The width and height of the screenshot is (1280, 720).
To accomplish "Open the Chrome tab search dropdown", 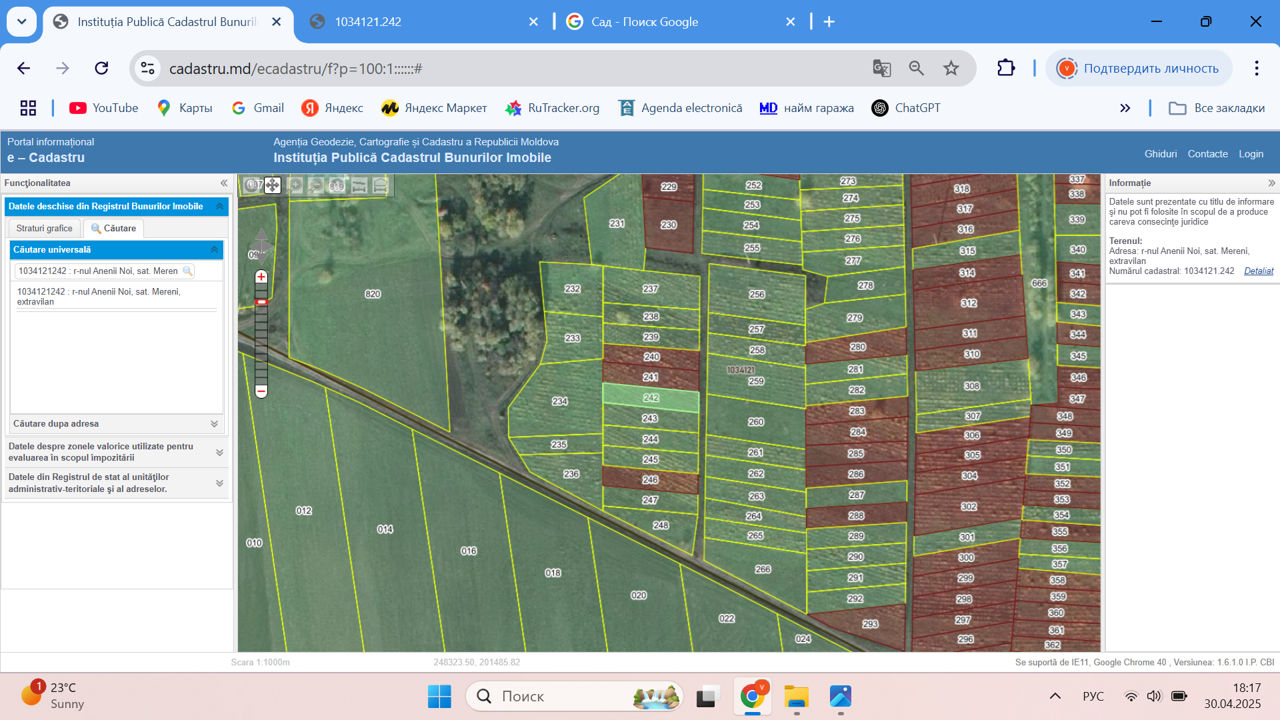I will 22,21.
